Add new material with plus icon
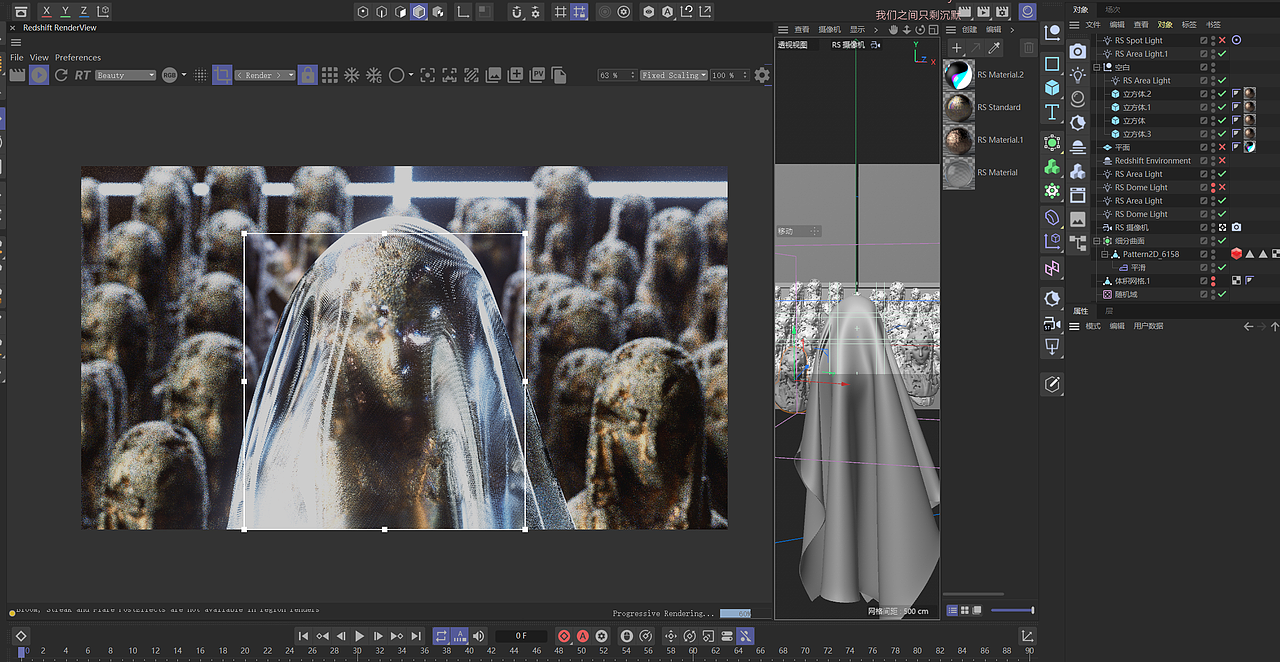The width and height of the screenshot is (1280, 662). tap(957, 48)
